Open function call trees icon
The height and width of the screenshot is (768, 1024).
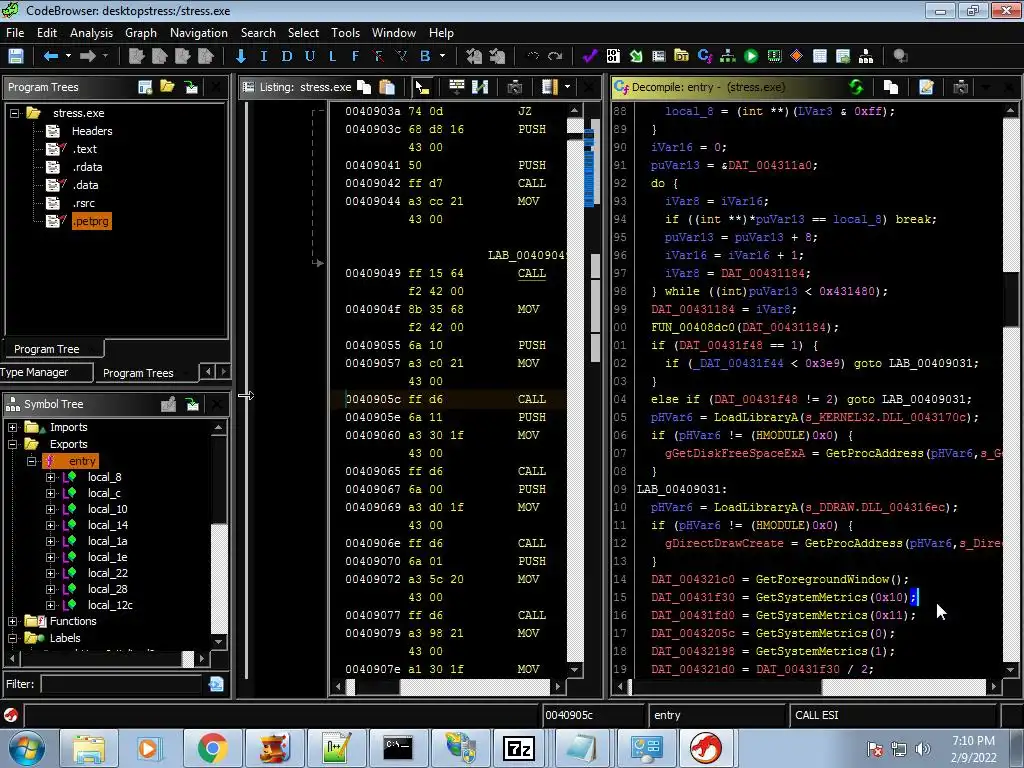pyautogui.click(x=866, y=56)
